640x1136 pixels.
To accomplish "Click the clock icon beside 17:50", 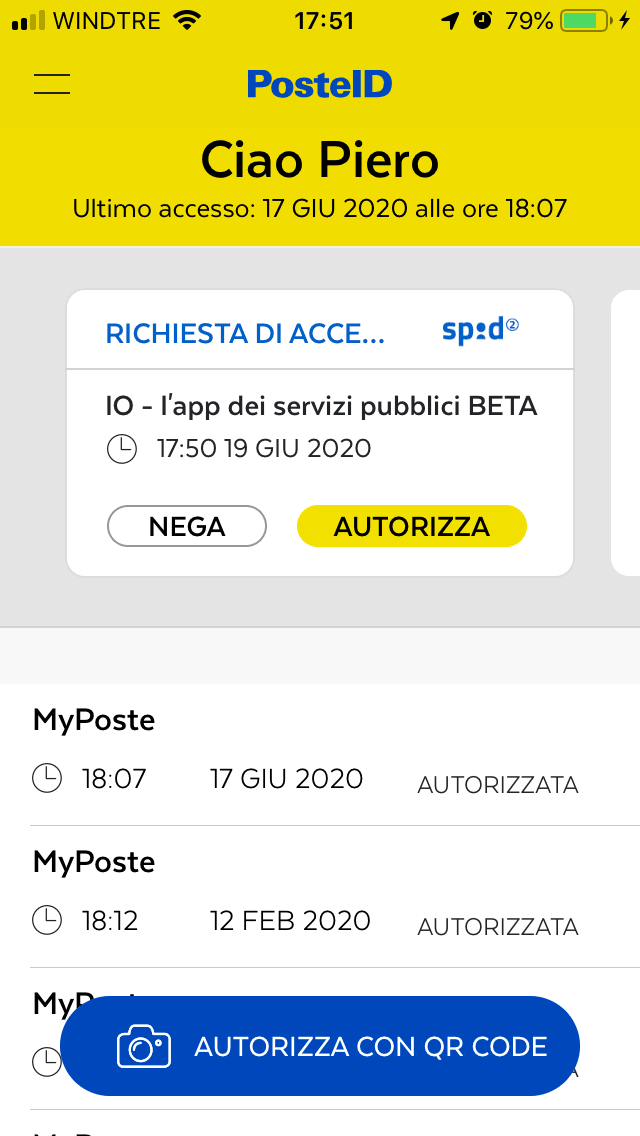I will click(x=121, y=448).
